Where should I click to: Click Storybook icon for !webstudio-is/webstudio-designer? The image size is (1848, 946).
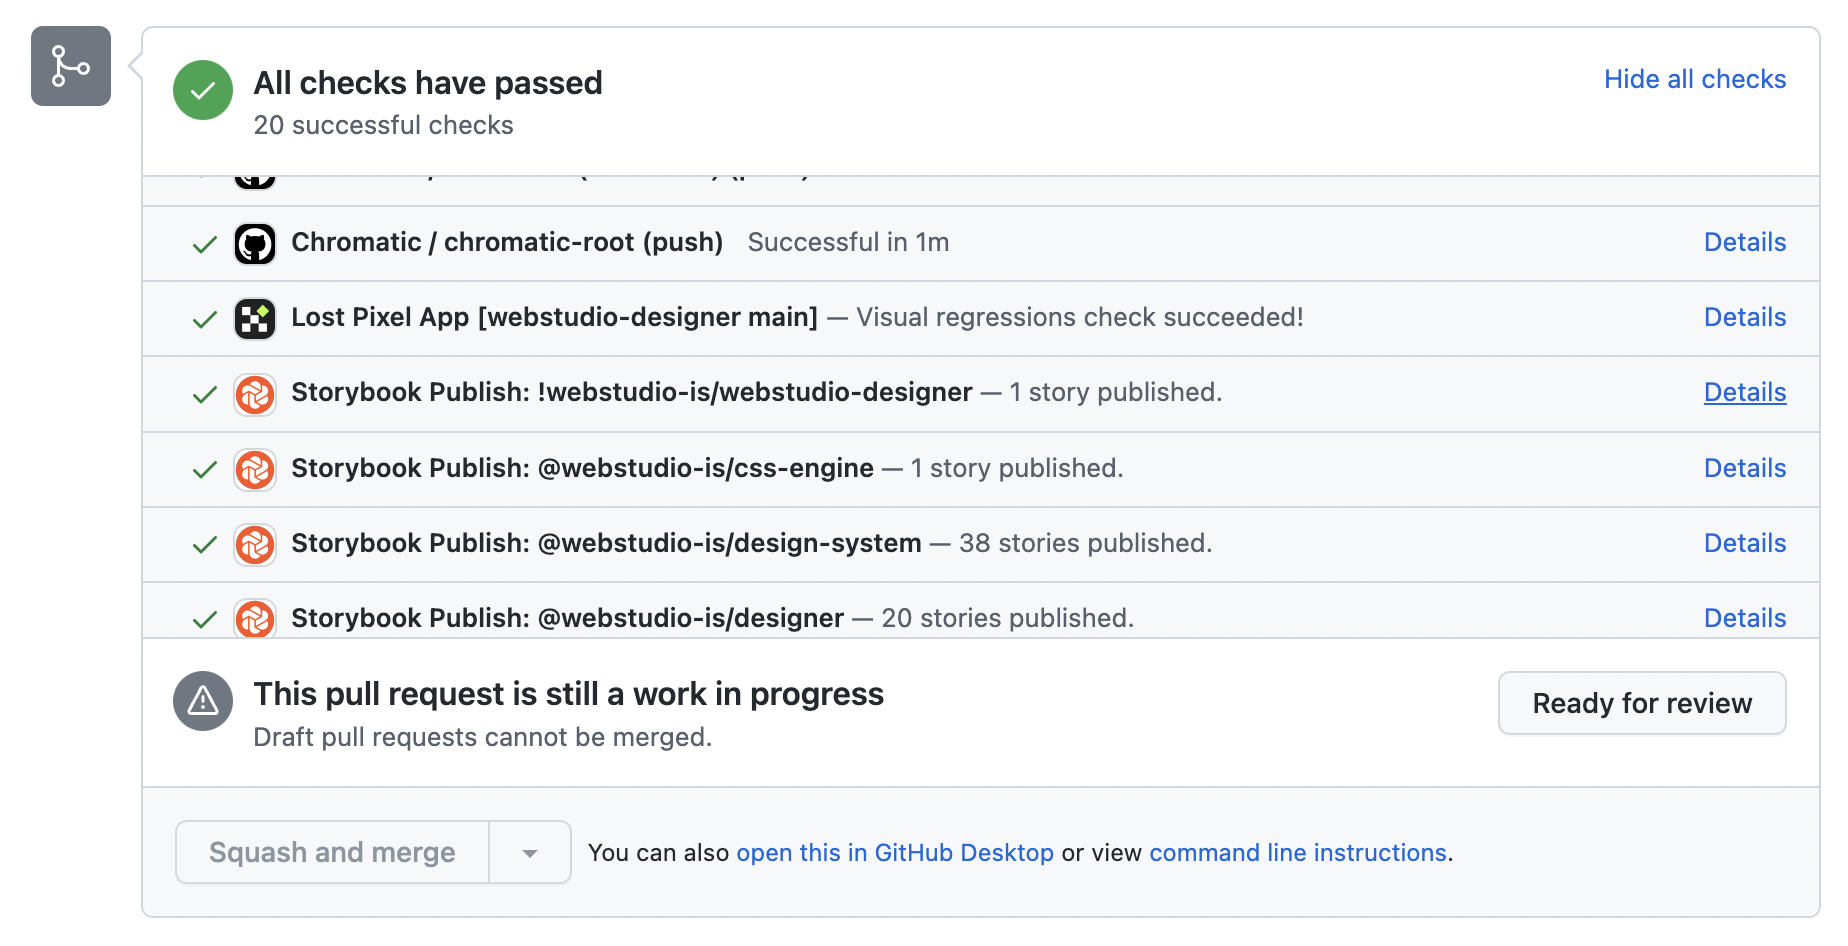[255, 395]
